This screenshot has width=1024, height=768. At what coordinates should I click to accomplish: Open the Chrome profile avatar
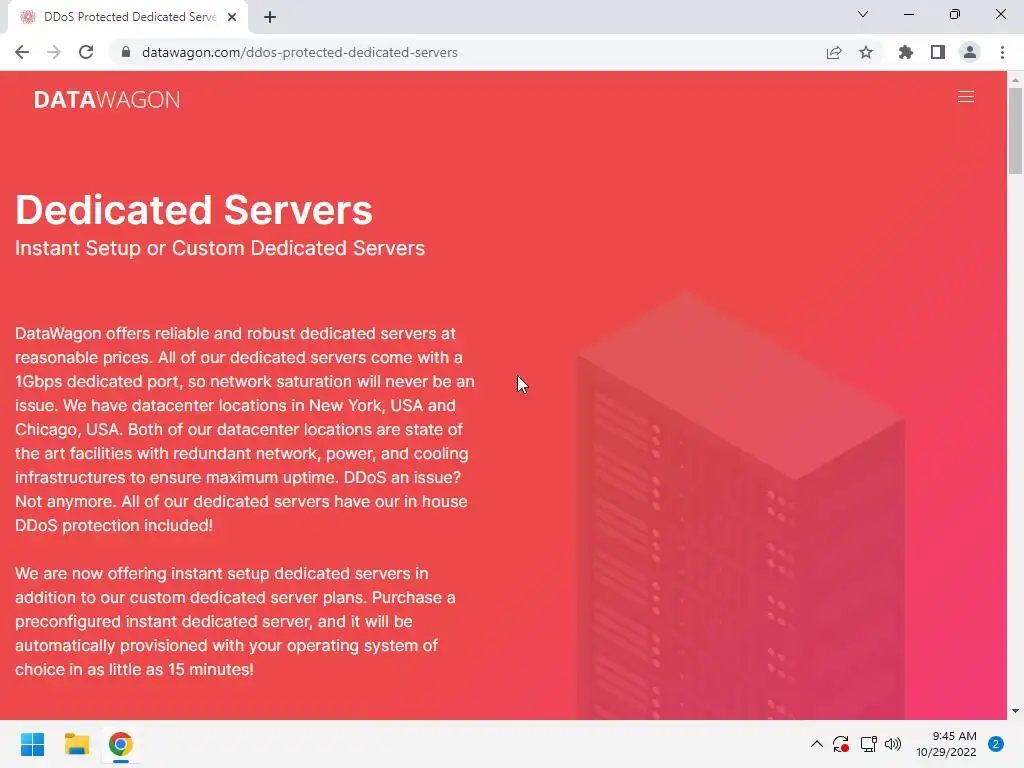(x=970, y=52)
